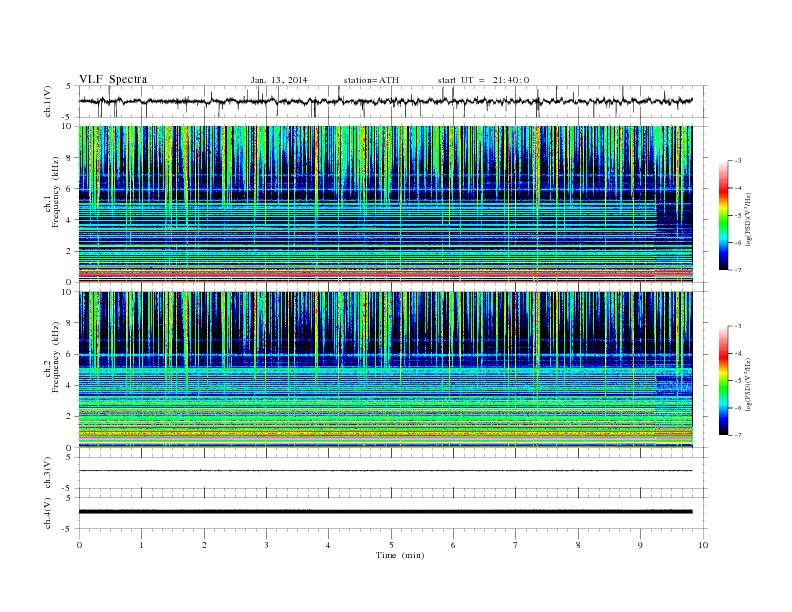Click the time-axis tick label "9"
Image resolution: width=792 pixels, height=612 pixels.
pos(640,545)
